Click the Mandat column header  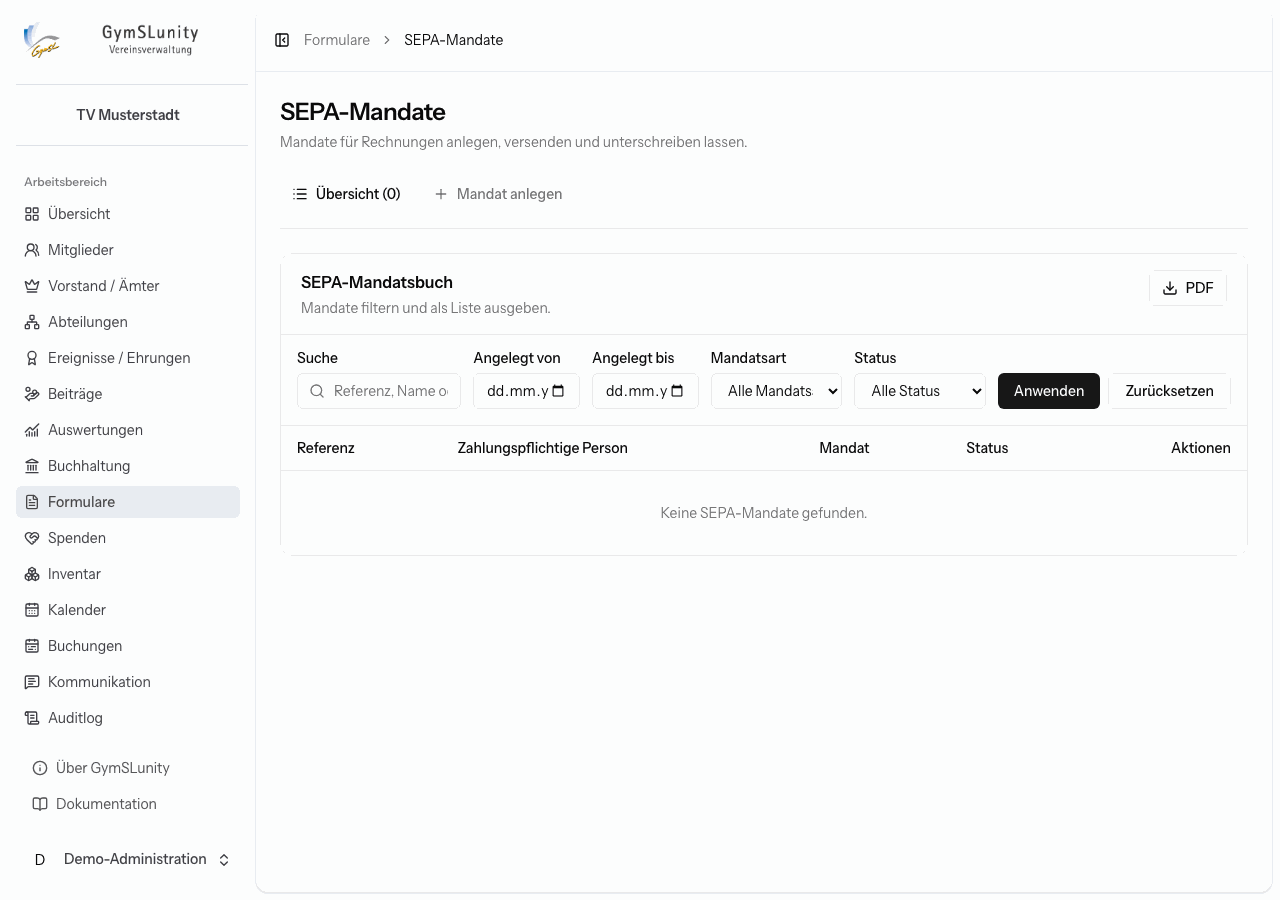pyautogui.click(x=844, y=448)
